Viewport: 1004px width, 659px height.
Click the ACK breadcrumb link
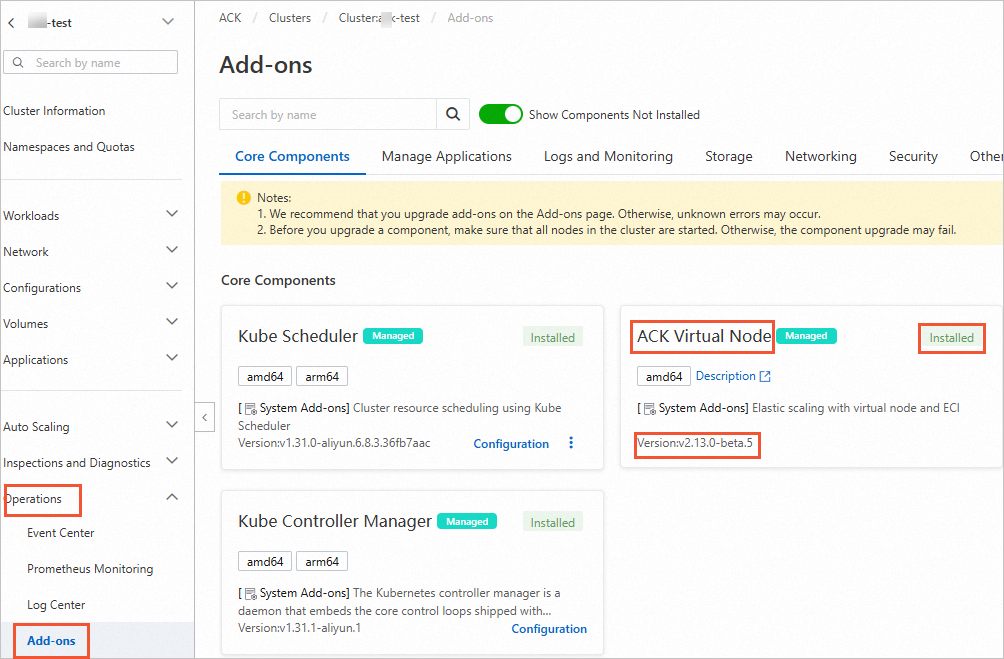(230, 18)
